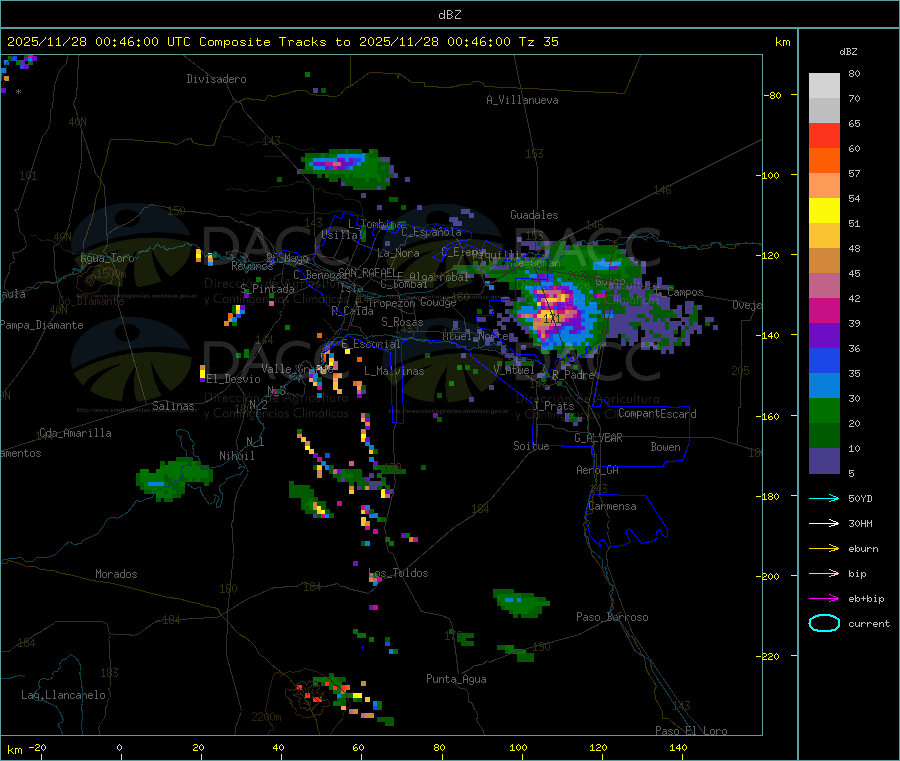Select the orange 60-57 dBZ color band
The width and height of the screenshot is (900, 761).
coord(824,161)
